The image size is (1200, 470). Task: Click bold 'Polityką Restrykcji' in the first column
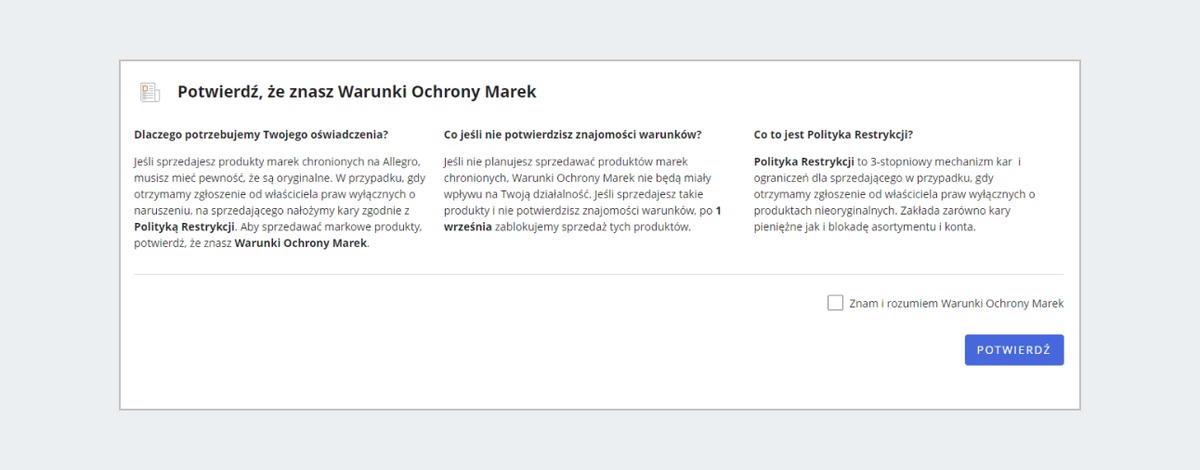(x=184, y=227)
